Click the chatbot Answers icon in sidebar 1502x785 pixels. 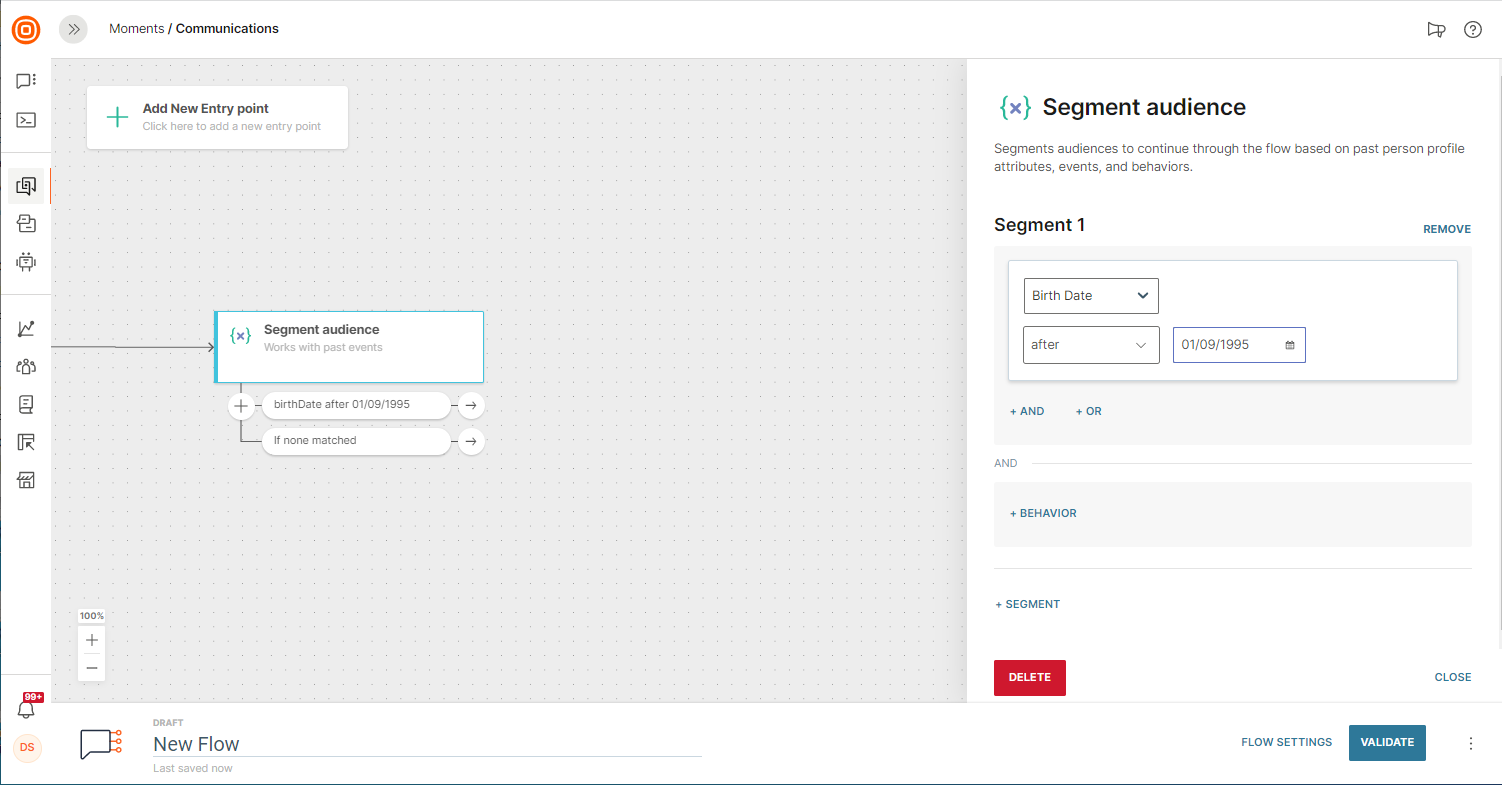26,262
